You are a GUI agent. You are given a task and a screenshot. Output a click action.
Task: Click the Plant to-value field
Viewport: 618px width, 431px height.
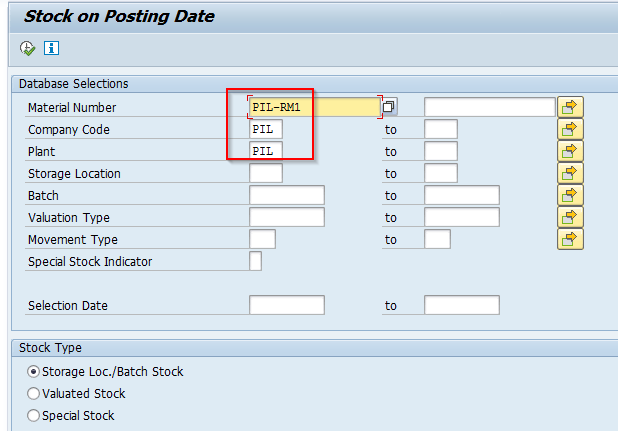(441, 151)
